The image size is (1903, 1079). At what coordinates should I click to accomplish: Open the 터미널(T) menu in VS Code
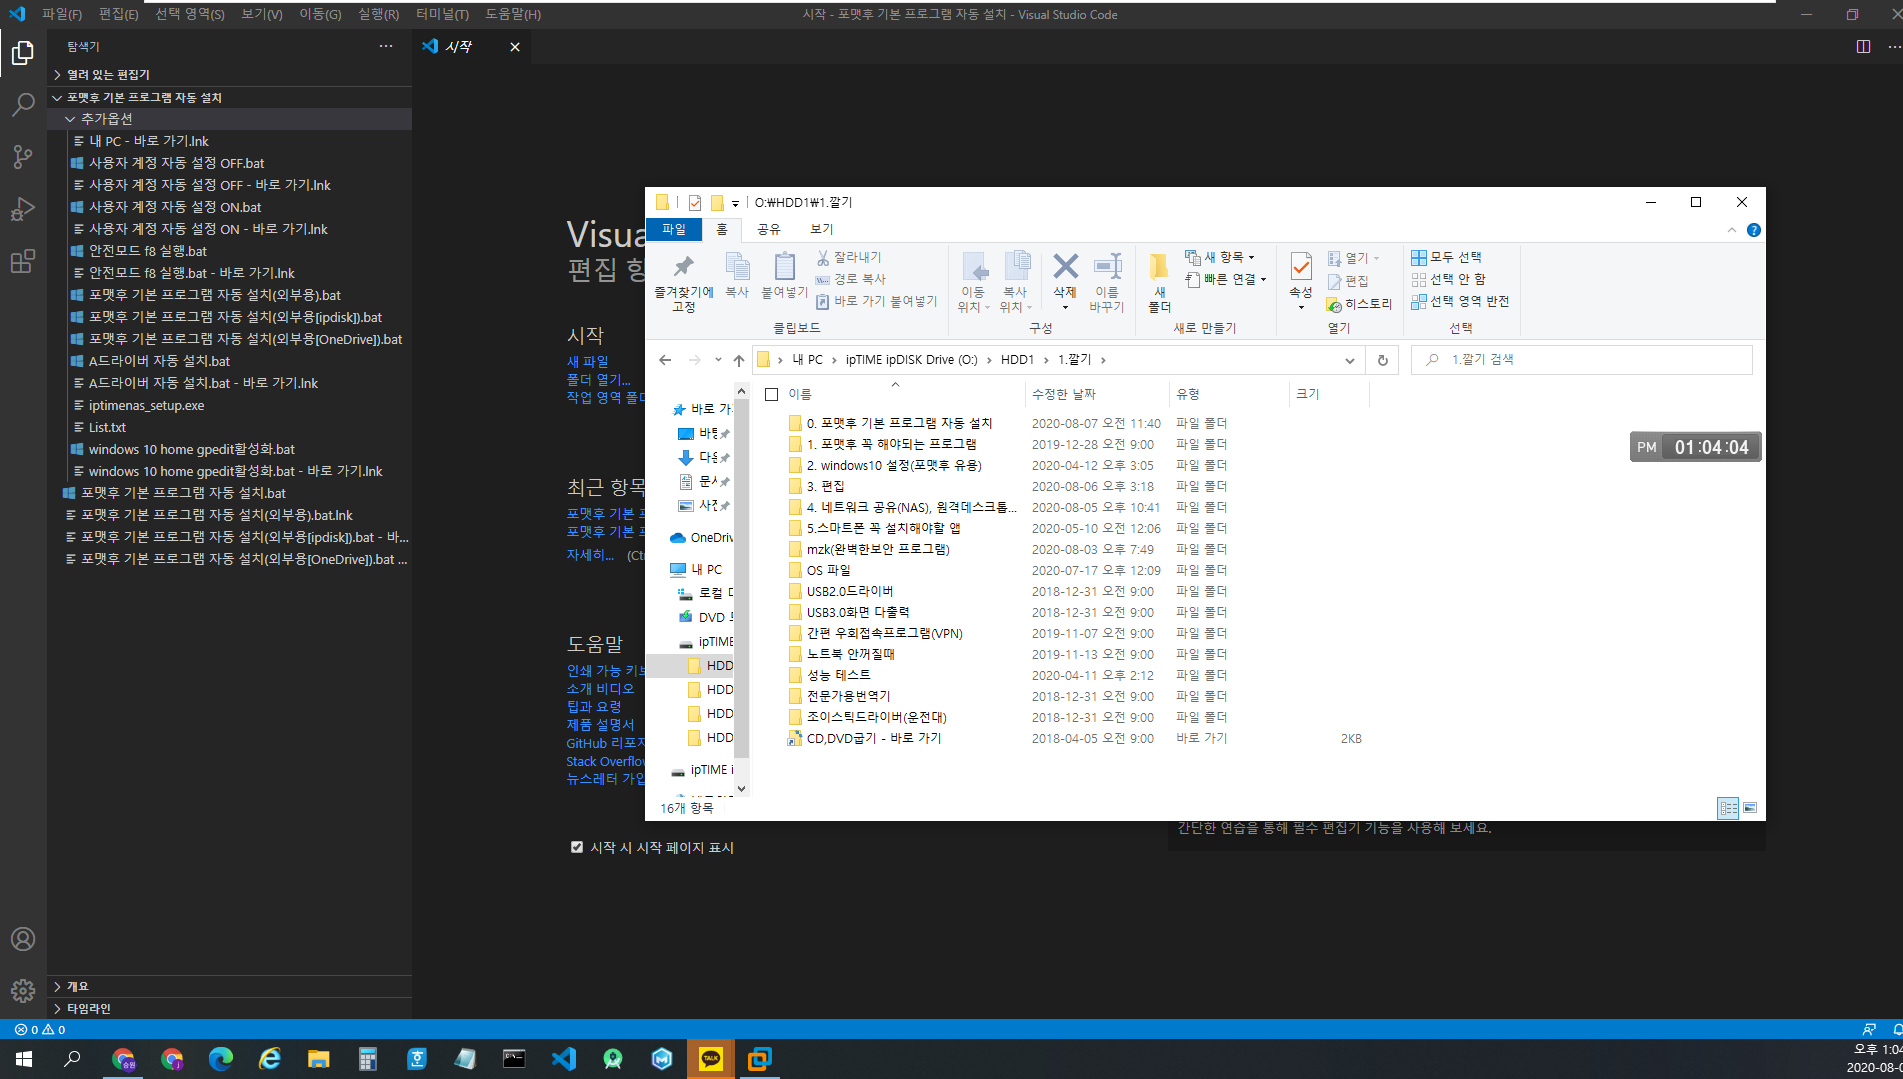[x=442, y=14]
